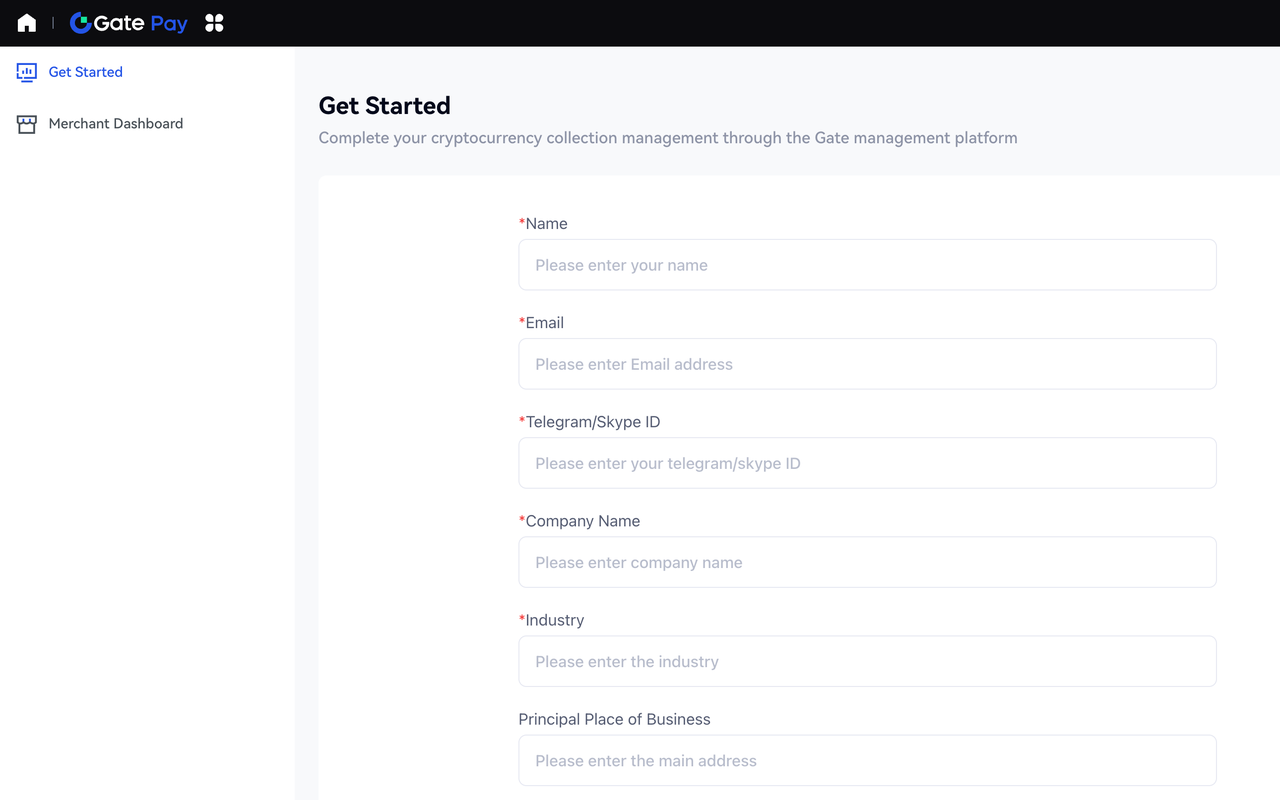
Task: Focus the Telegram/Skype ID input box
Action: 867,463
